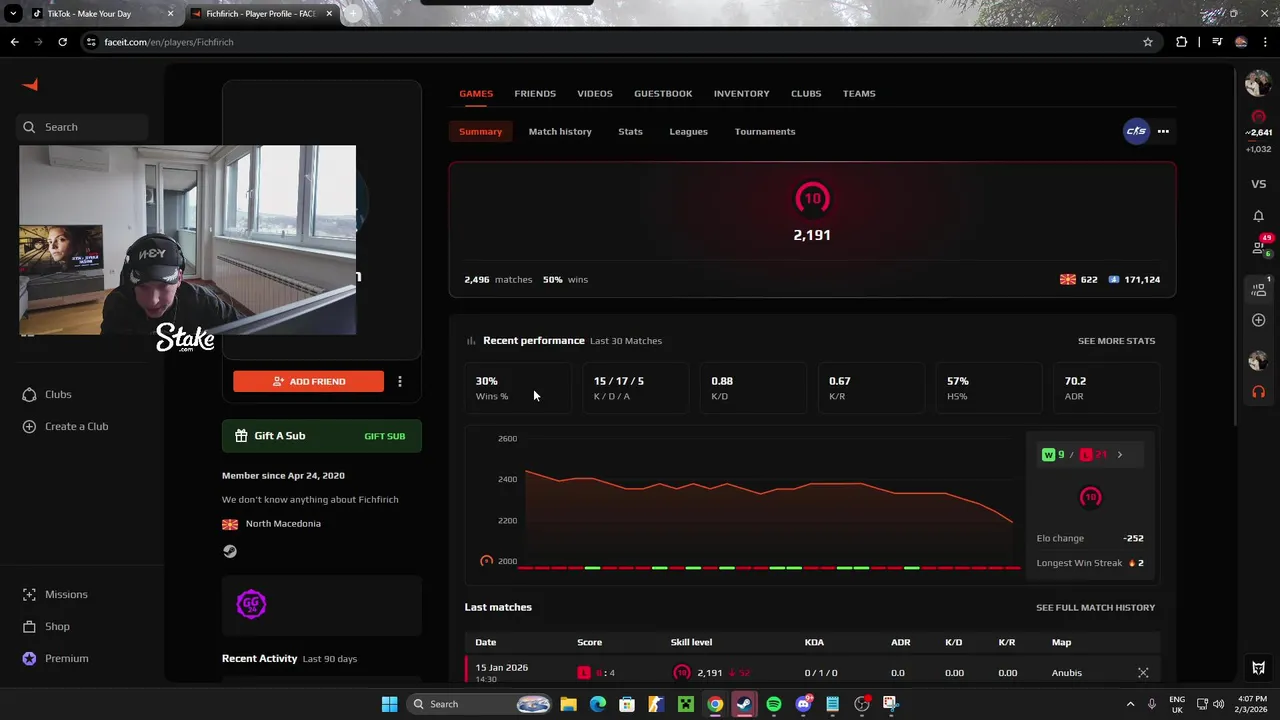Viewport: 1280px width, 720px height.
Task: Bookmark this page with the star
Action: pos(1148,42)
